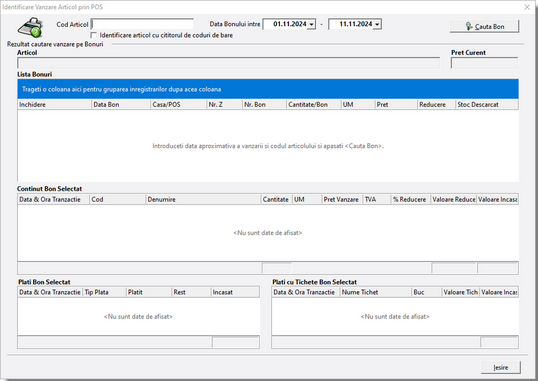538x381 pixels.
Task: Click UM column header in Continut Bon
Action: click(x=307, y=199)
